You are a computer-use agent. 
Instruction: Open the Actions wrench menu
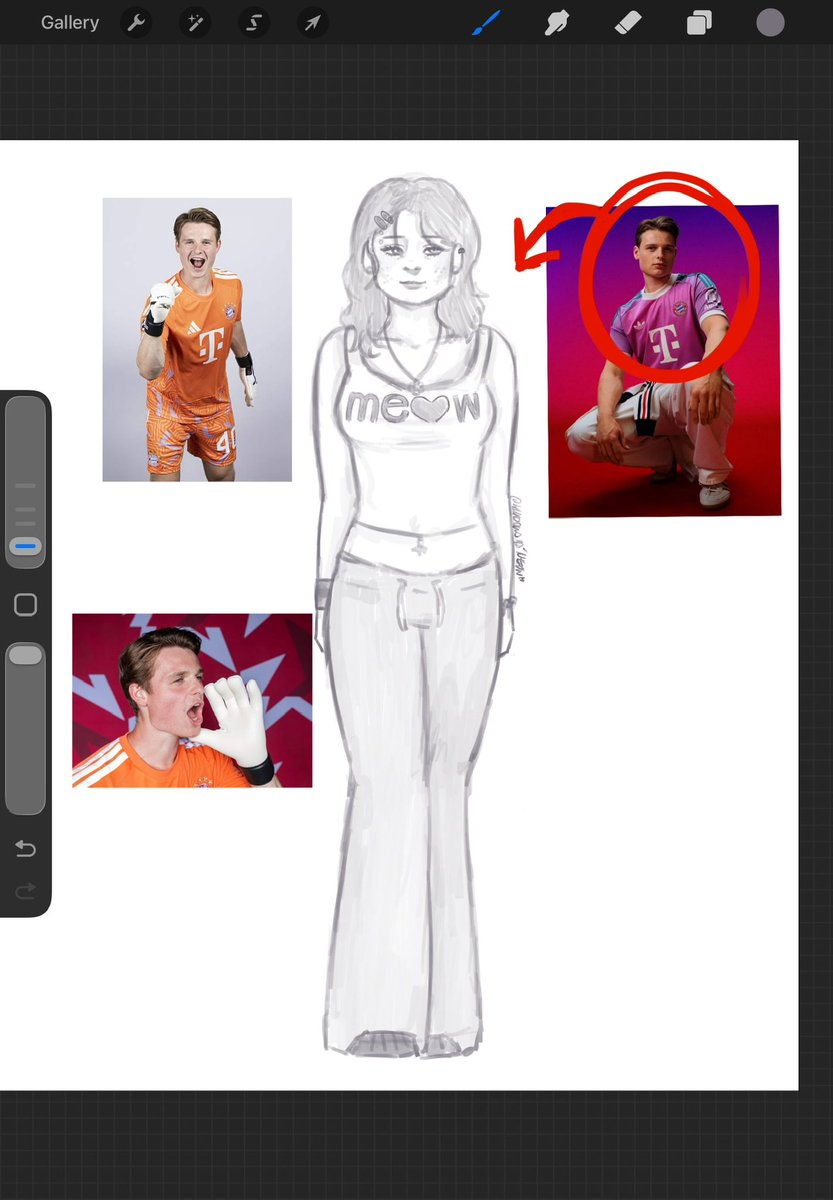tap(135, 22)
